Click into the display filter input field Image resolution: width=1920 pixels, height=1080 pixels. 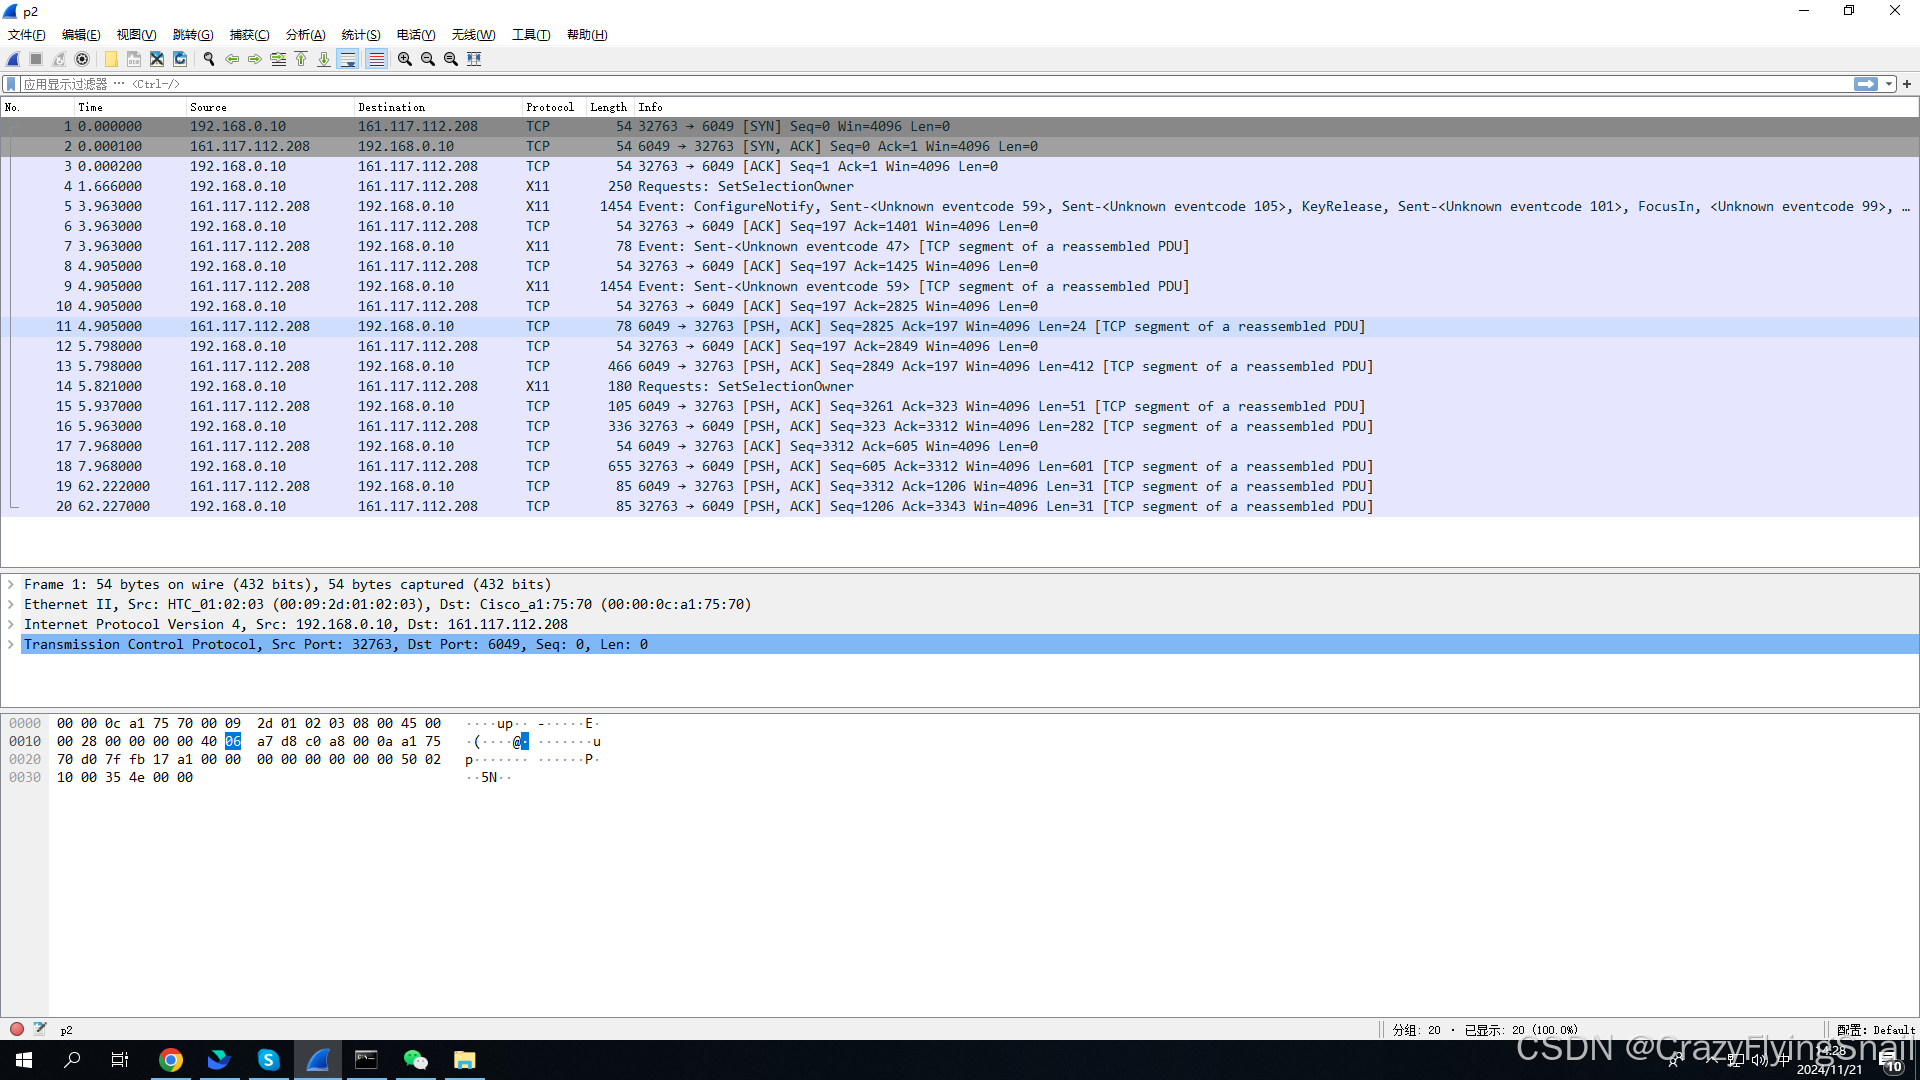(x=900, y=84)
